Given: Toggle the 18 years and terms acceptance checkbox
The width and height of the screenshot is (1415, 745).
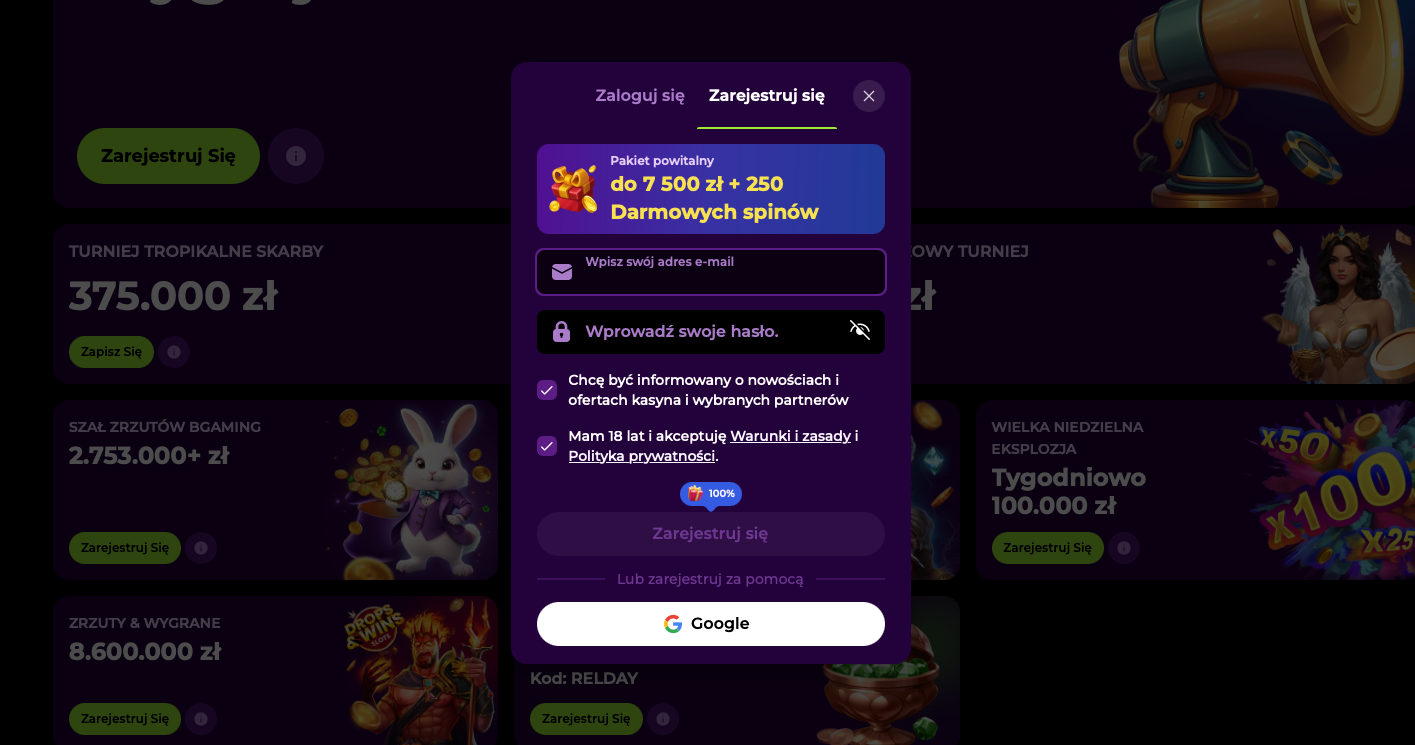Looking at the screenshot, I should pyautogui.click(x=547, y=446).
